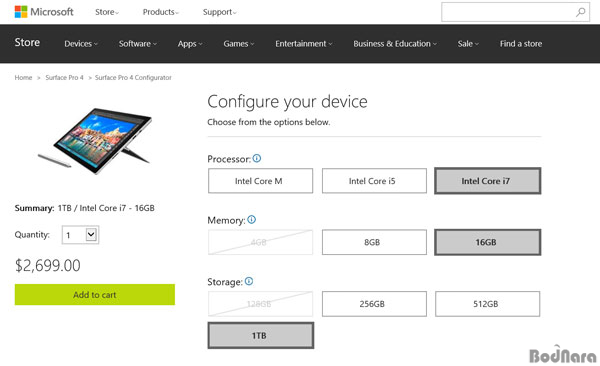Click the Store heading in dark bar
600x366 pixels.
[27, 42]
